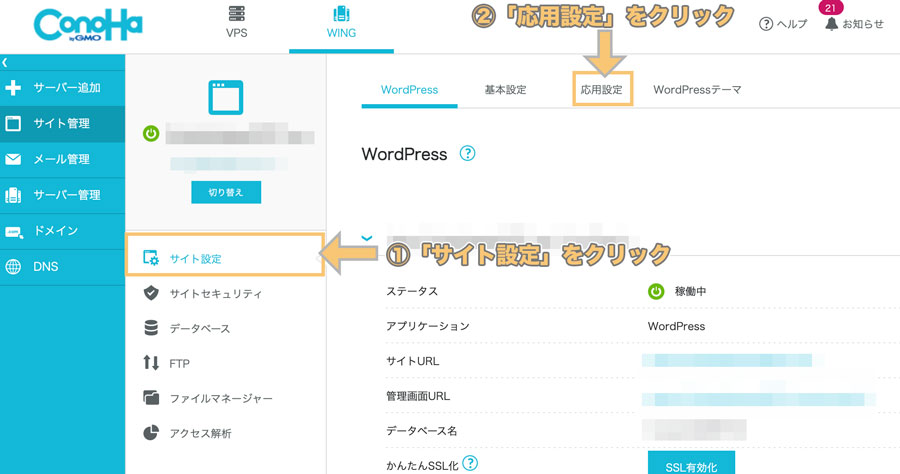Collapse the site details chevron

tap(367, 238)
